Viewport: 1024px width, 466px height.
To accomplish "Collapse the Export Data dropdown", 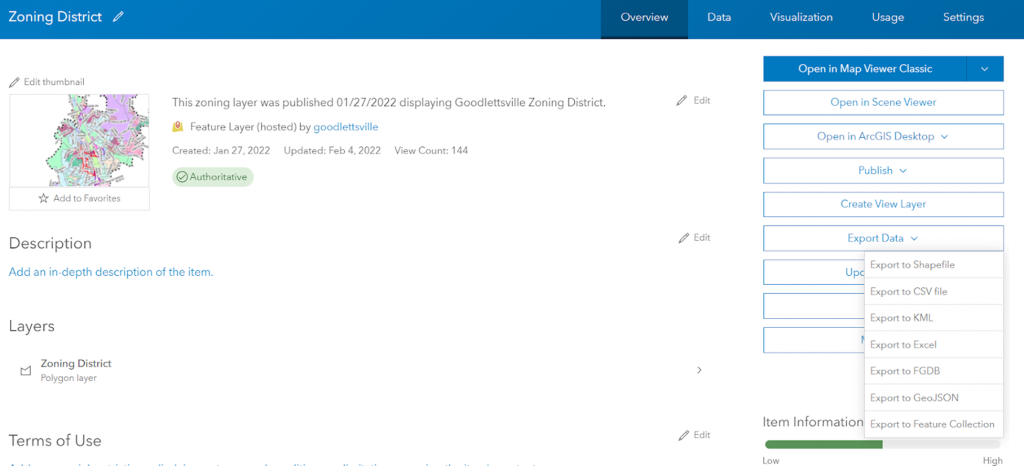I will click(914, 238).
